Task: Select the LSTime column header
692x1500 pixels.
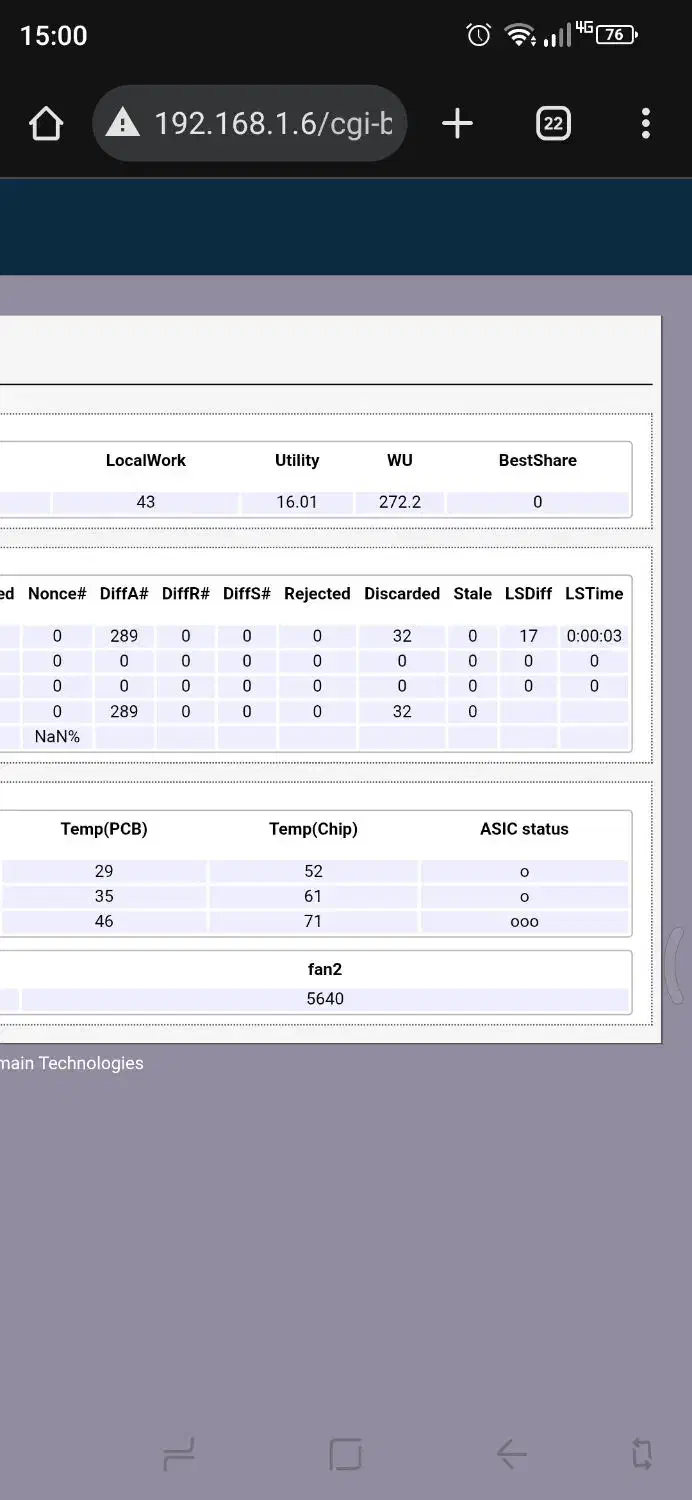Action: coord(594,594)
